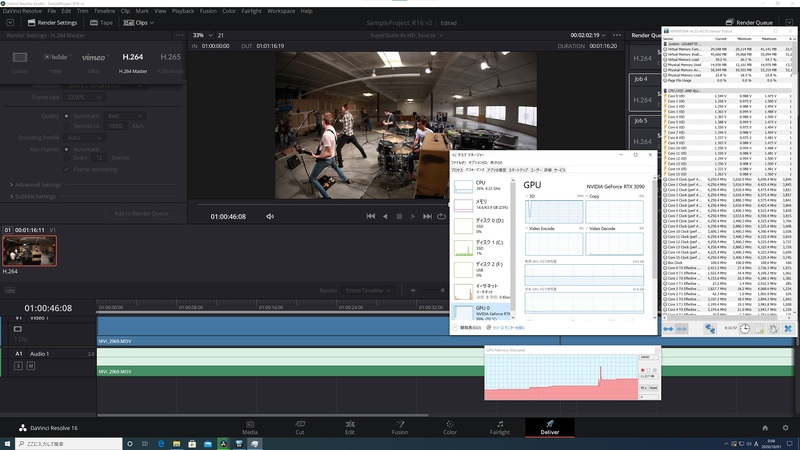Open viewer three-dot options menu
The height and width of the screenshot is (450, 800).
[617, 35]
